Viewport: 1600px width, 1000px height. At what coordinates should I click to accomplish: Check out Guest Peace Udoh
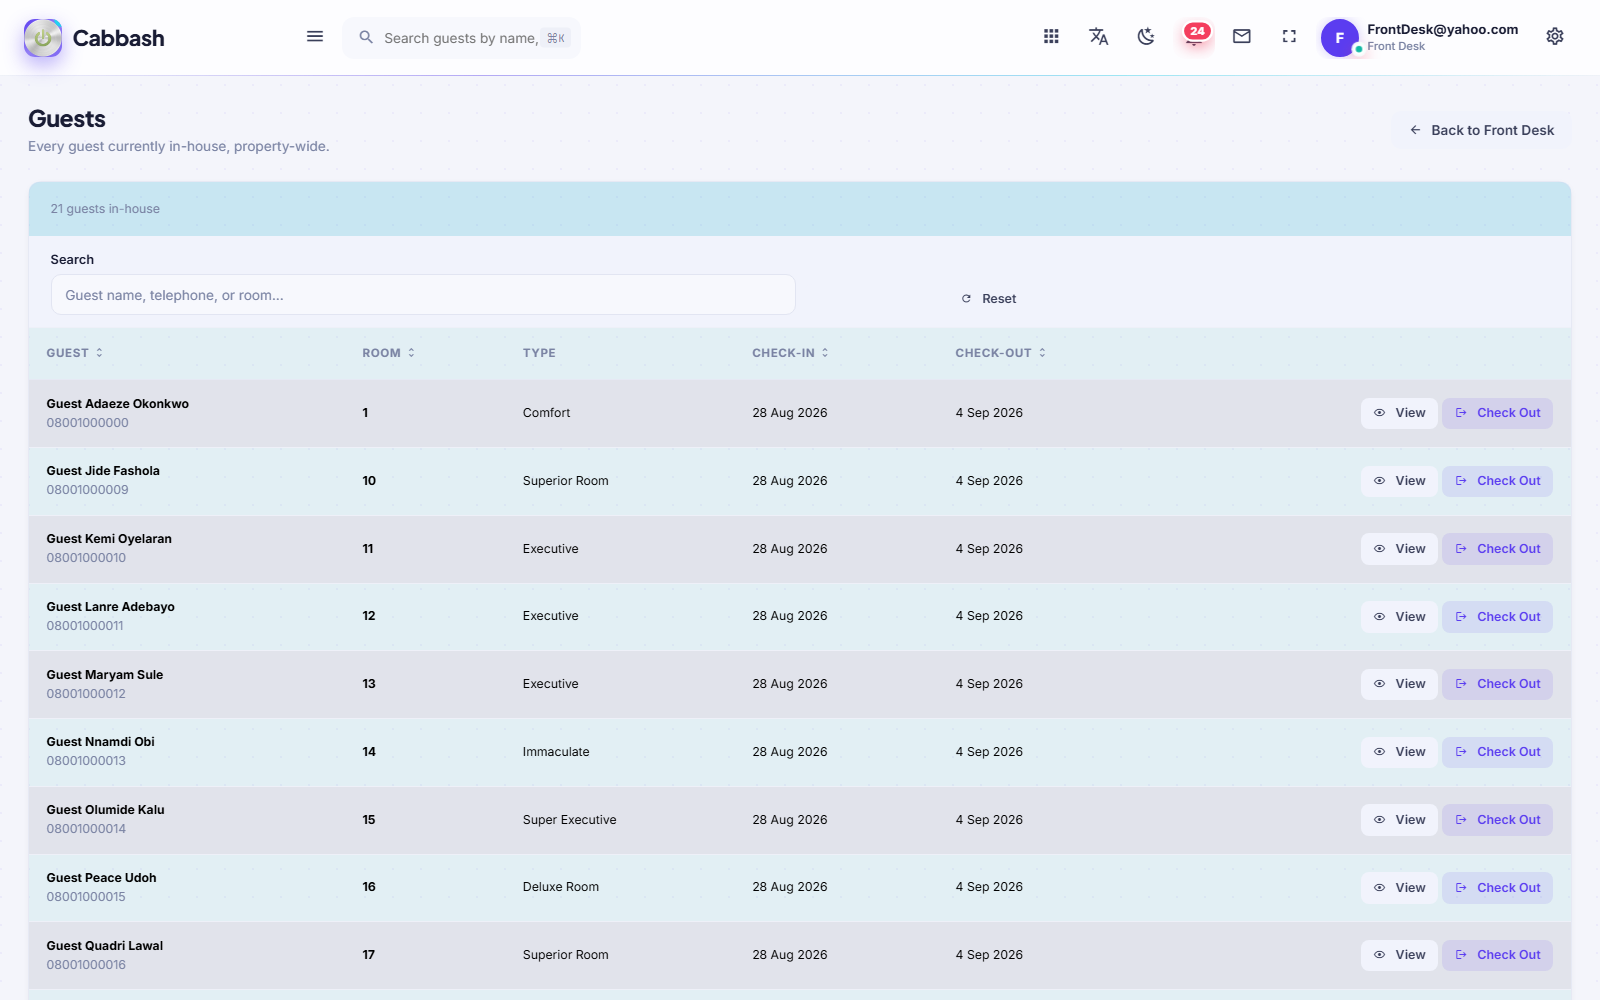[1497, 888]
